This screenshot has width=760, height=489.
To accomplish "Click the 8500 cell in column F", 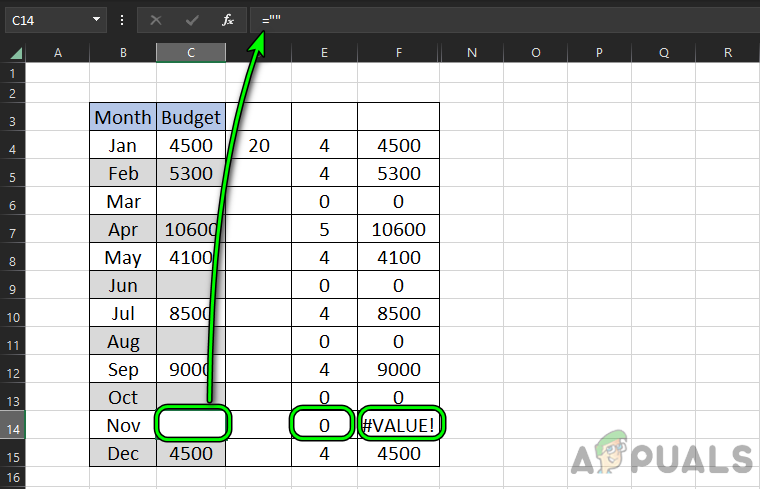I will point(398,313).
